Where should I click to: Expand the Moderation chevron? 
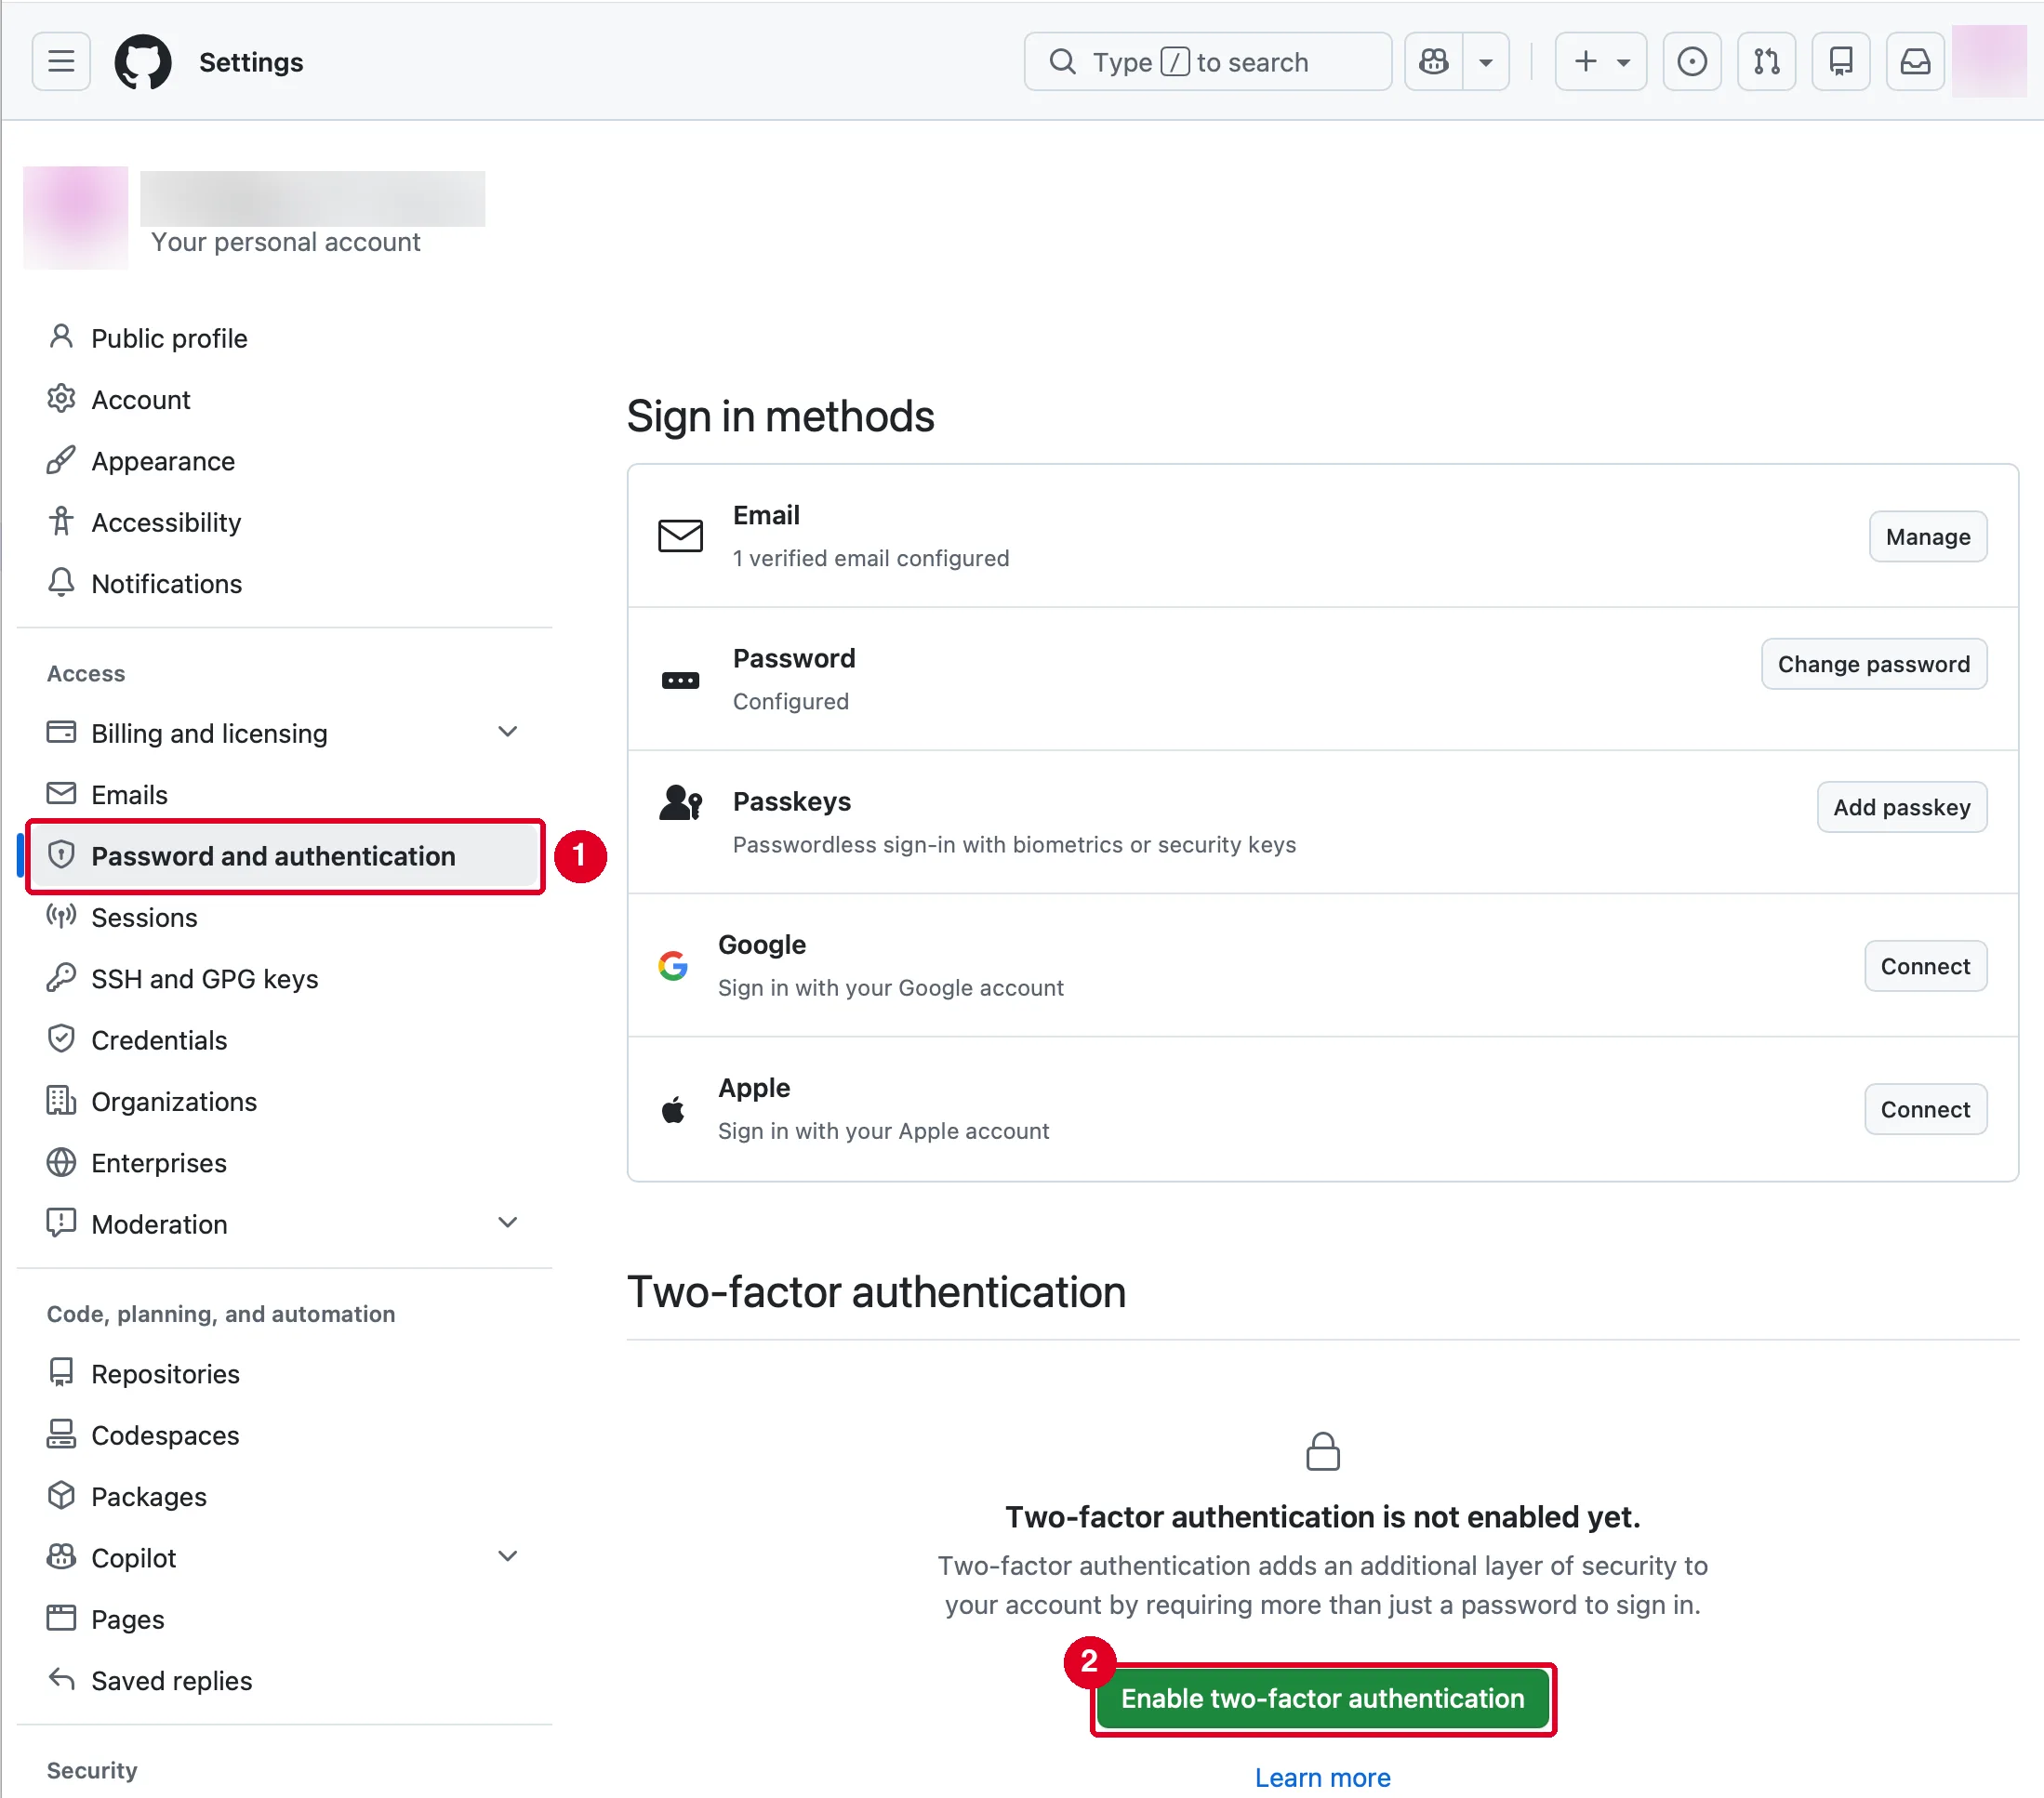click(x=508, y=1223)
